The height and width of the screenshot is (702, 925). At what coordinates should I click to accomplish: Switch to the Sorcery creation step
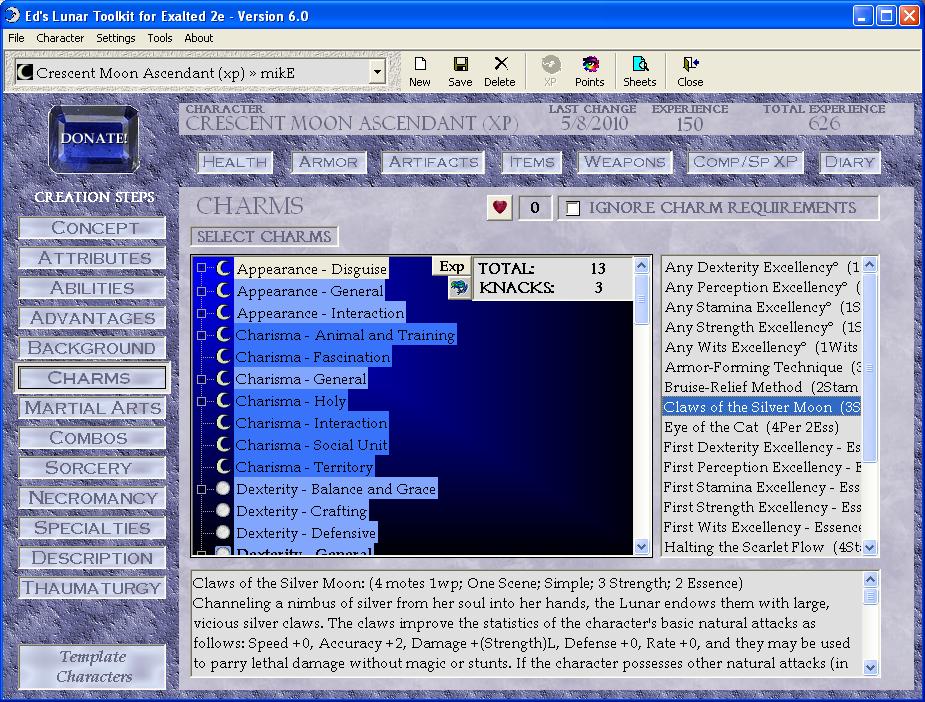[93, 468]
